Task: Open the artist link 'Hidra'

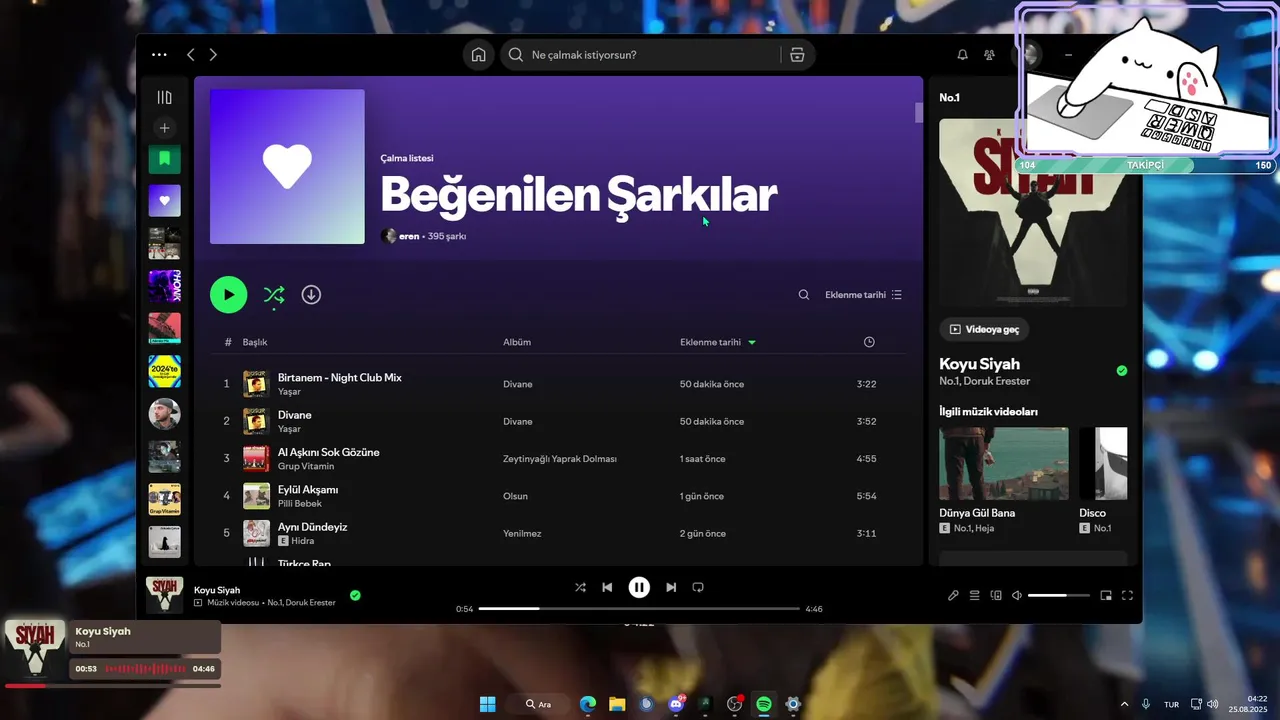Action: point(303,541)
